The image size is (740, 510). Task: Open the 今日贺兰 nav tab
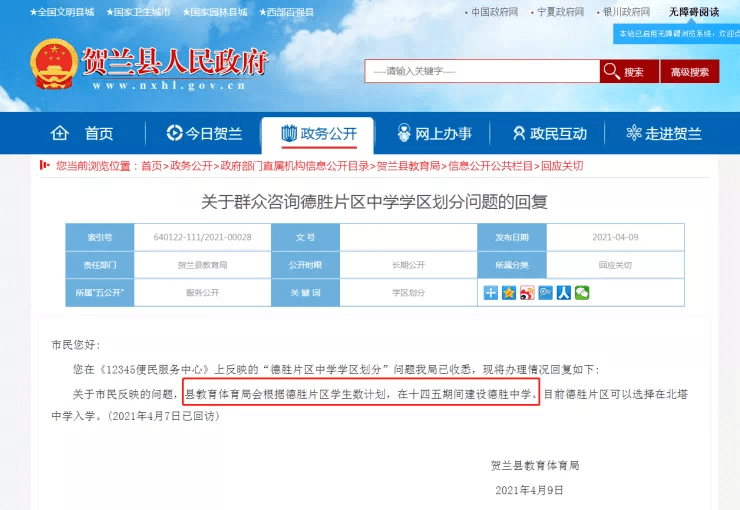[x=204, y=134]
